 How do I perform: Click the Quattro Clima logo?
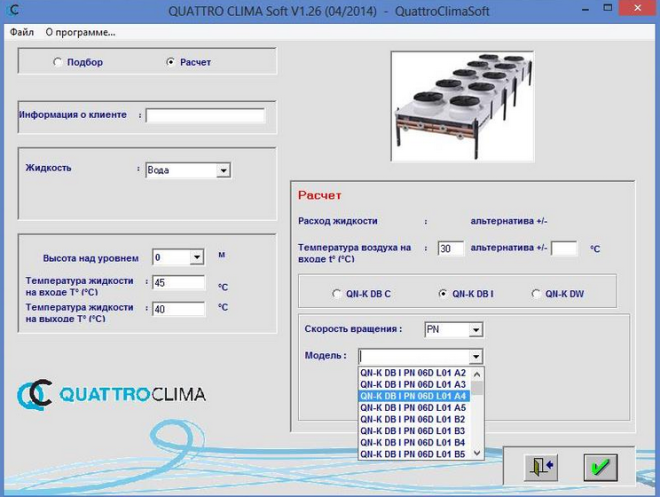(x=111, y=394)
